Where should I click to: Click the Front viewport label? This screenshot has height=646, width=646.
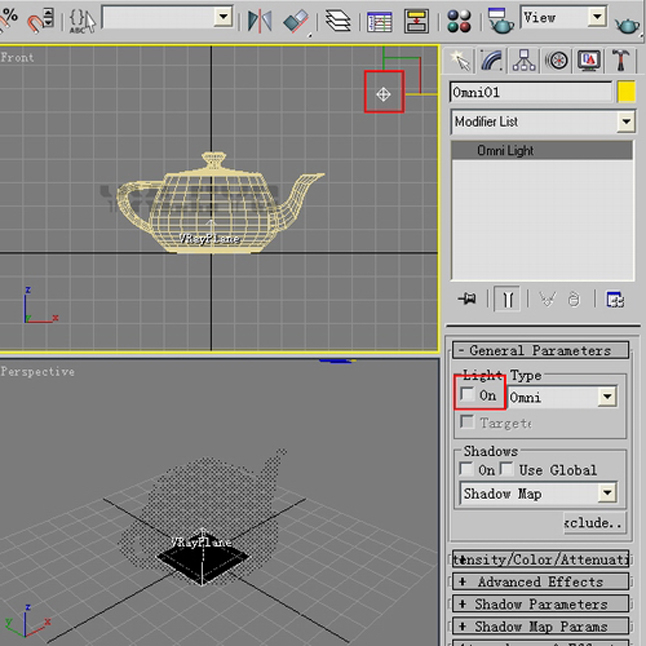[x=17, y=57]
